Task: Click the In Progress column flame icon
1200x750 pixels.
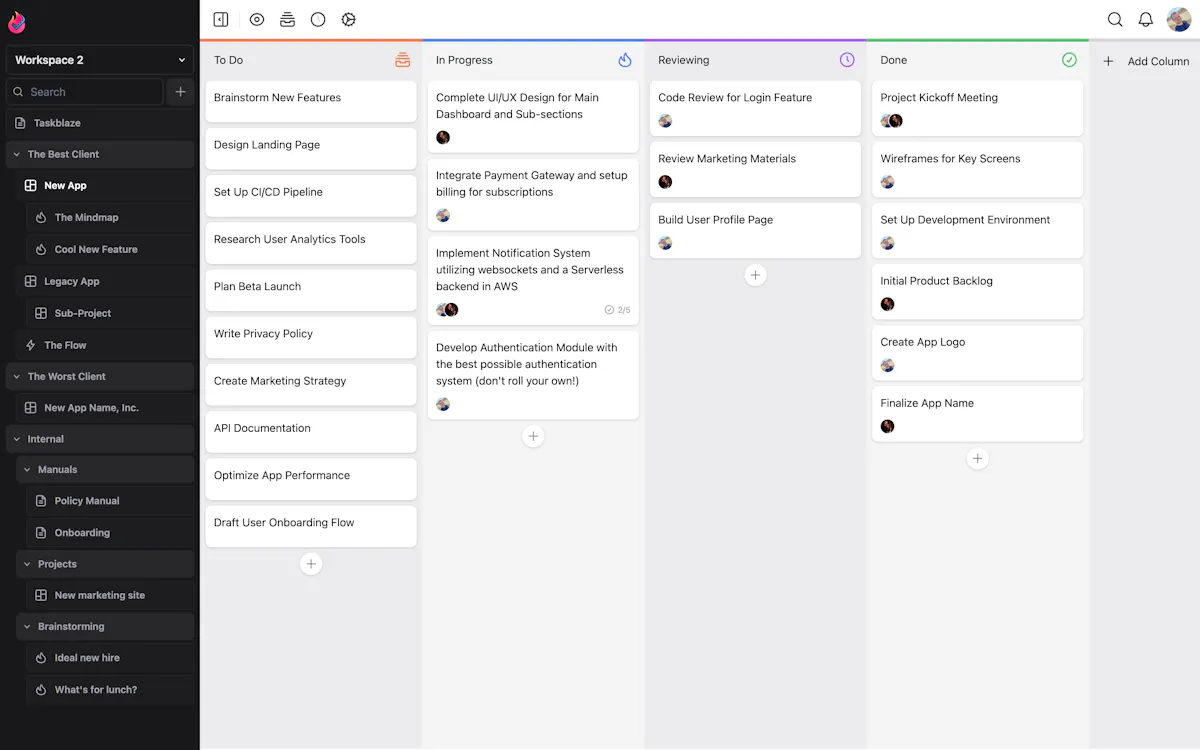Action: click(625, 60)
